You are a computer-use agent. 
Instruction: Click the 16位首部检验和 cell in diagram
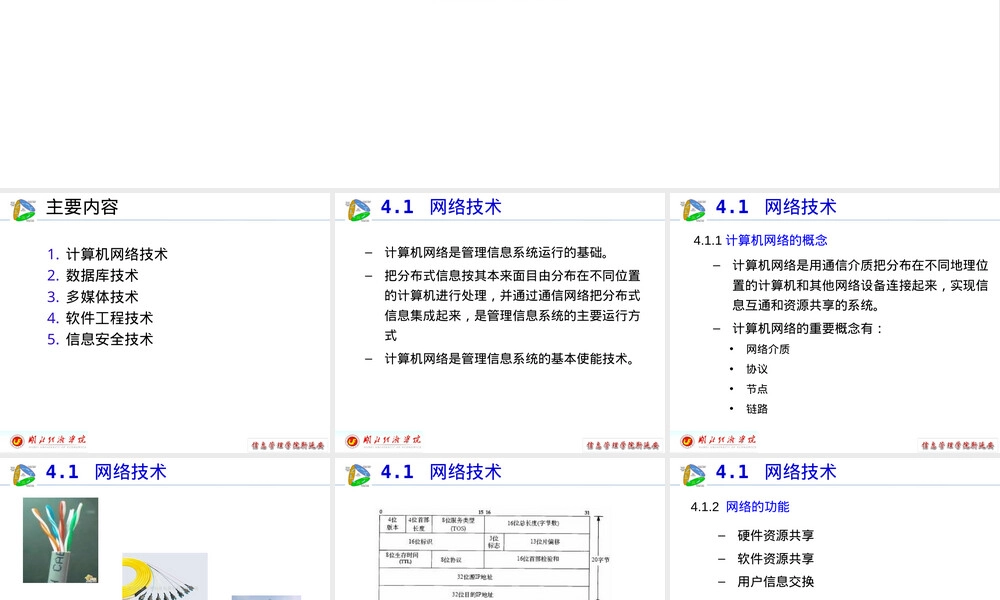tap(538, 559)
